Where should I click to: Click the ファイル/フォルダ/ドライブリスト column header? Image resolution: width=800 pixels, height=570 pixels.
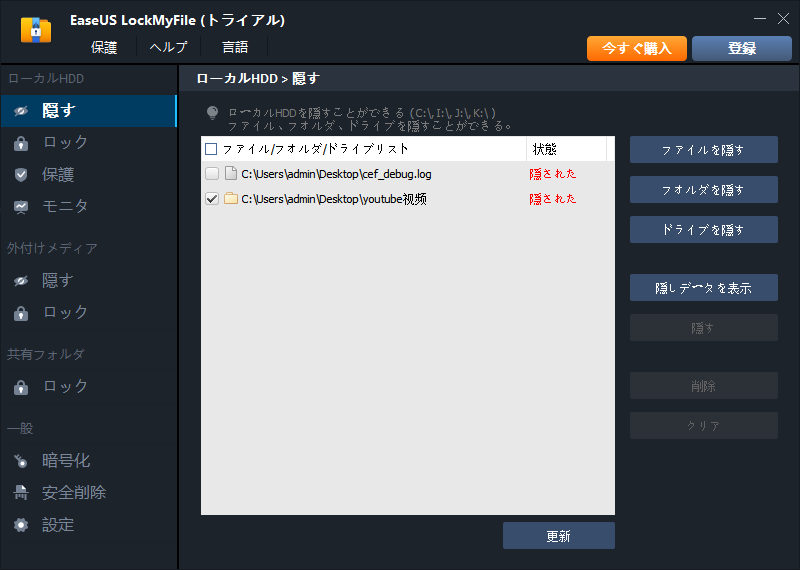315,149
